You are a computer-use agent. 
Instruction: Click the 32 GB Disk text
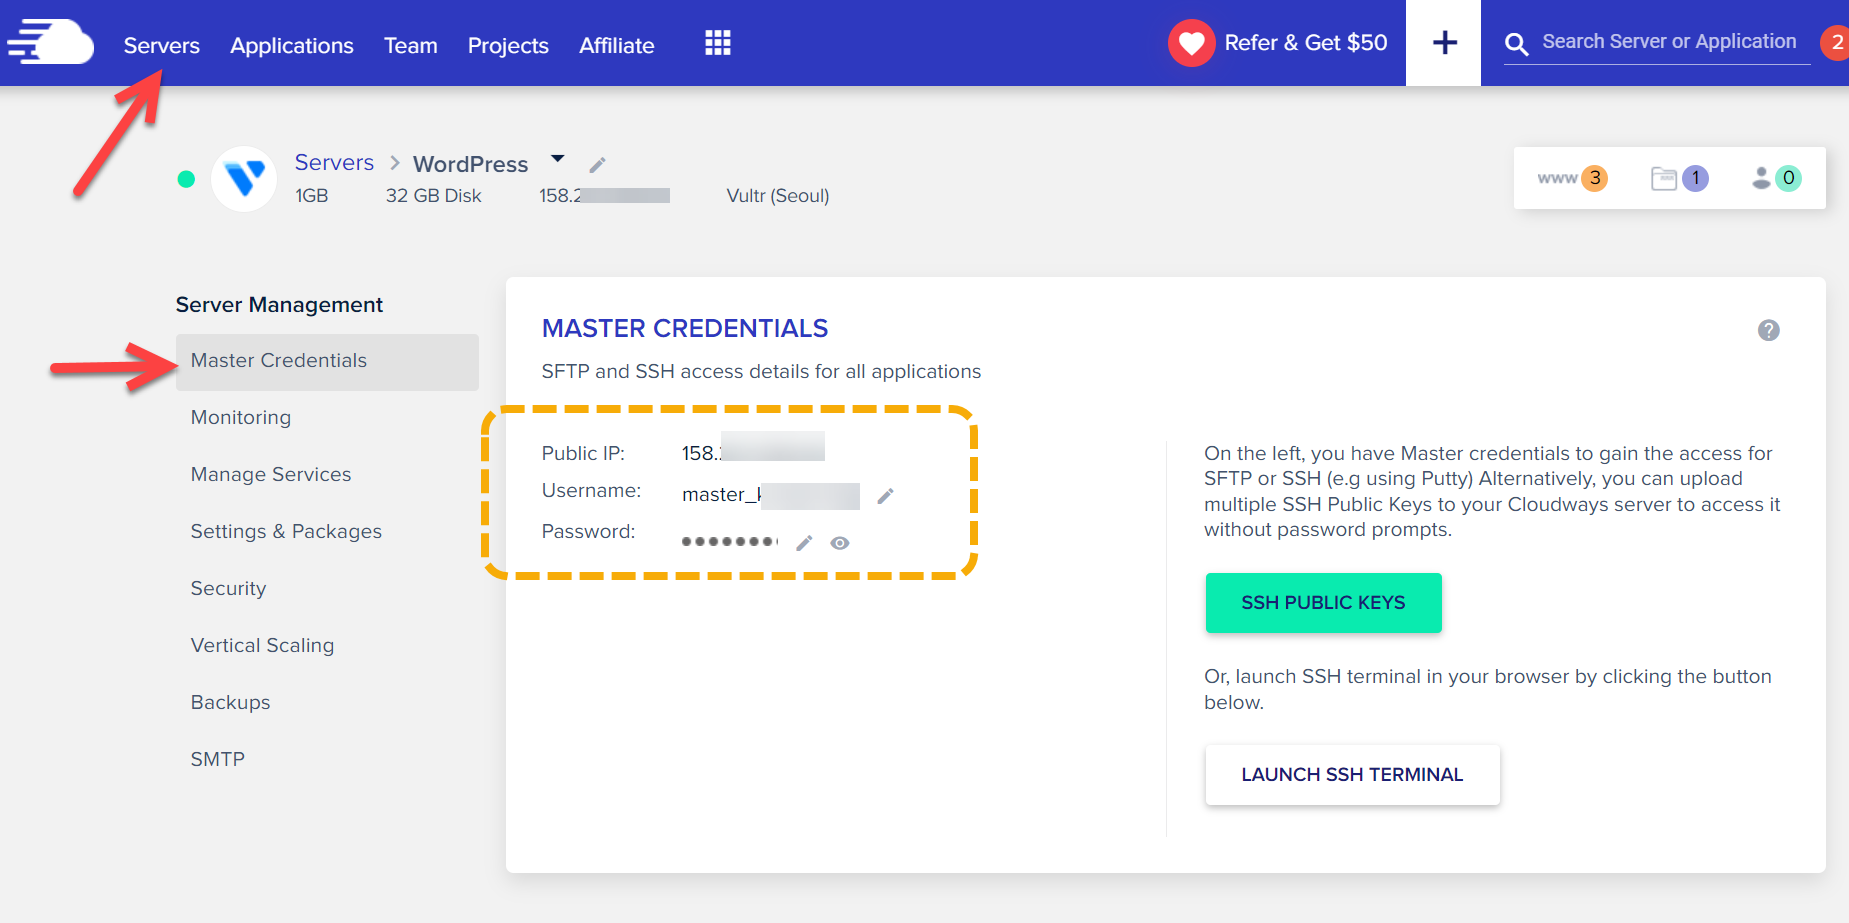point(434,196)
